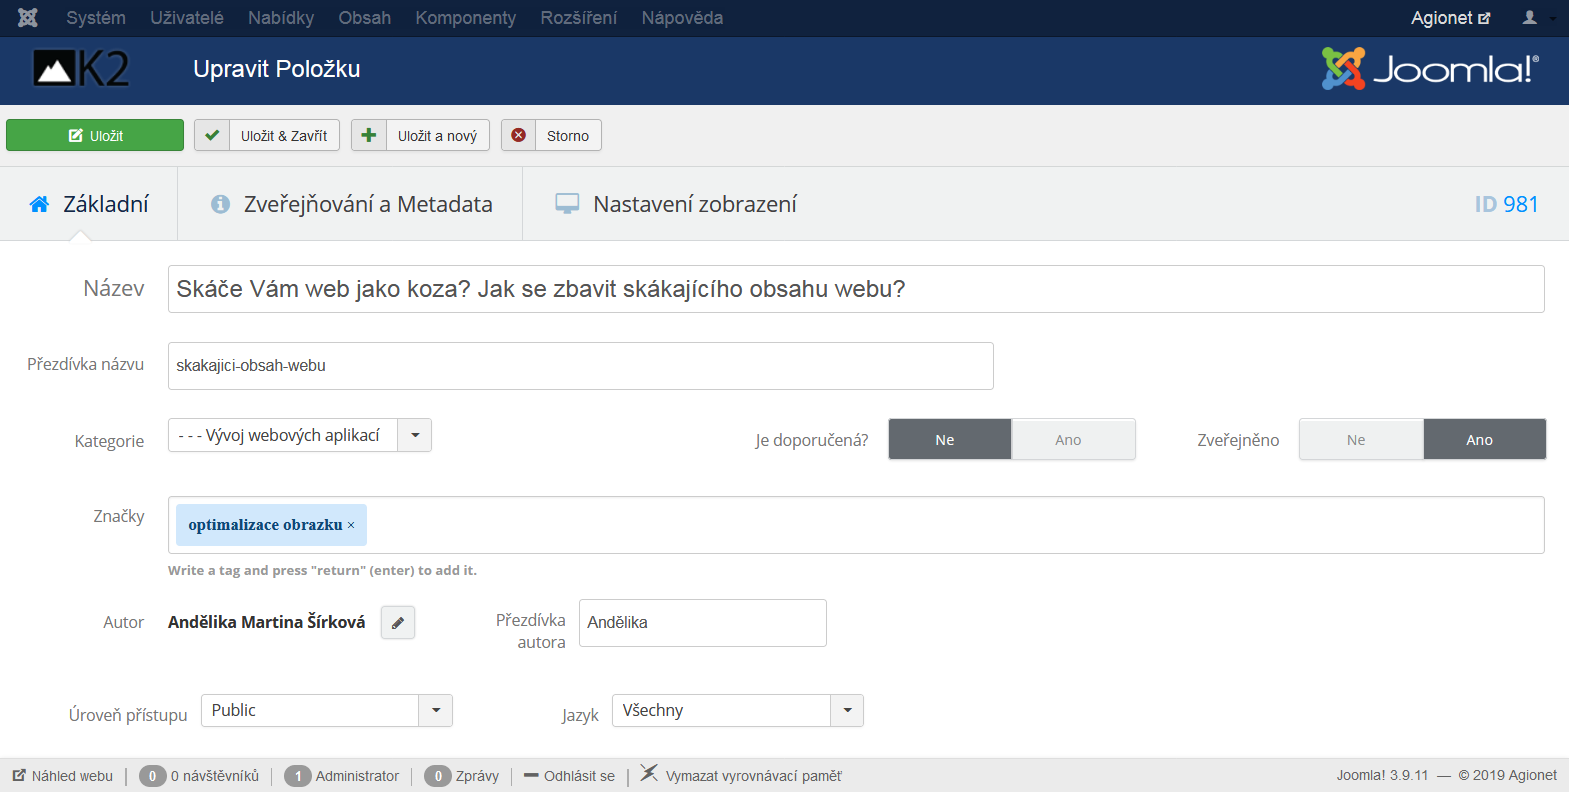Viewport: 1569px width, 792px height.
Task: Open the Kategorie dropdown
Action: pos(300,435)
